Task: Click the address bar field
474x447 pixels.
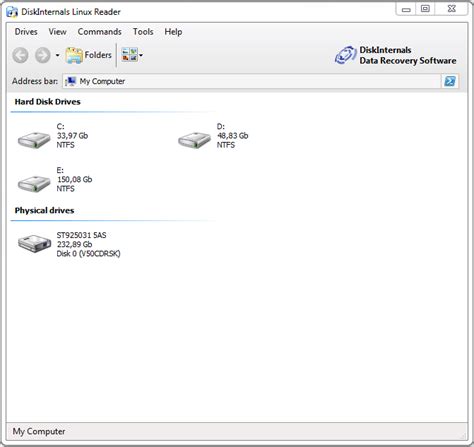Action: (x=252, y=81)
